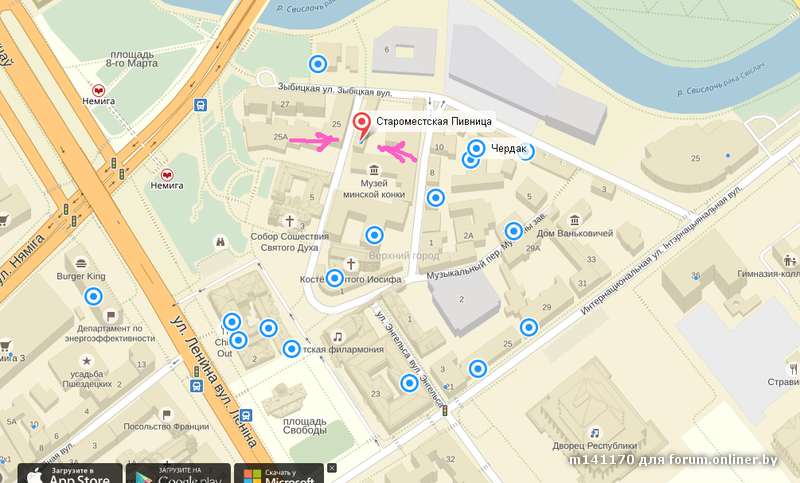This screenshot has height=483, width=800.
Task: Select the Дом Ваньковичей museum icon
Action: 574,220
